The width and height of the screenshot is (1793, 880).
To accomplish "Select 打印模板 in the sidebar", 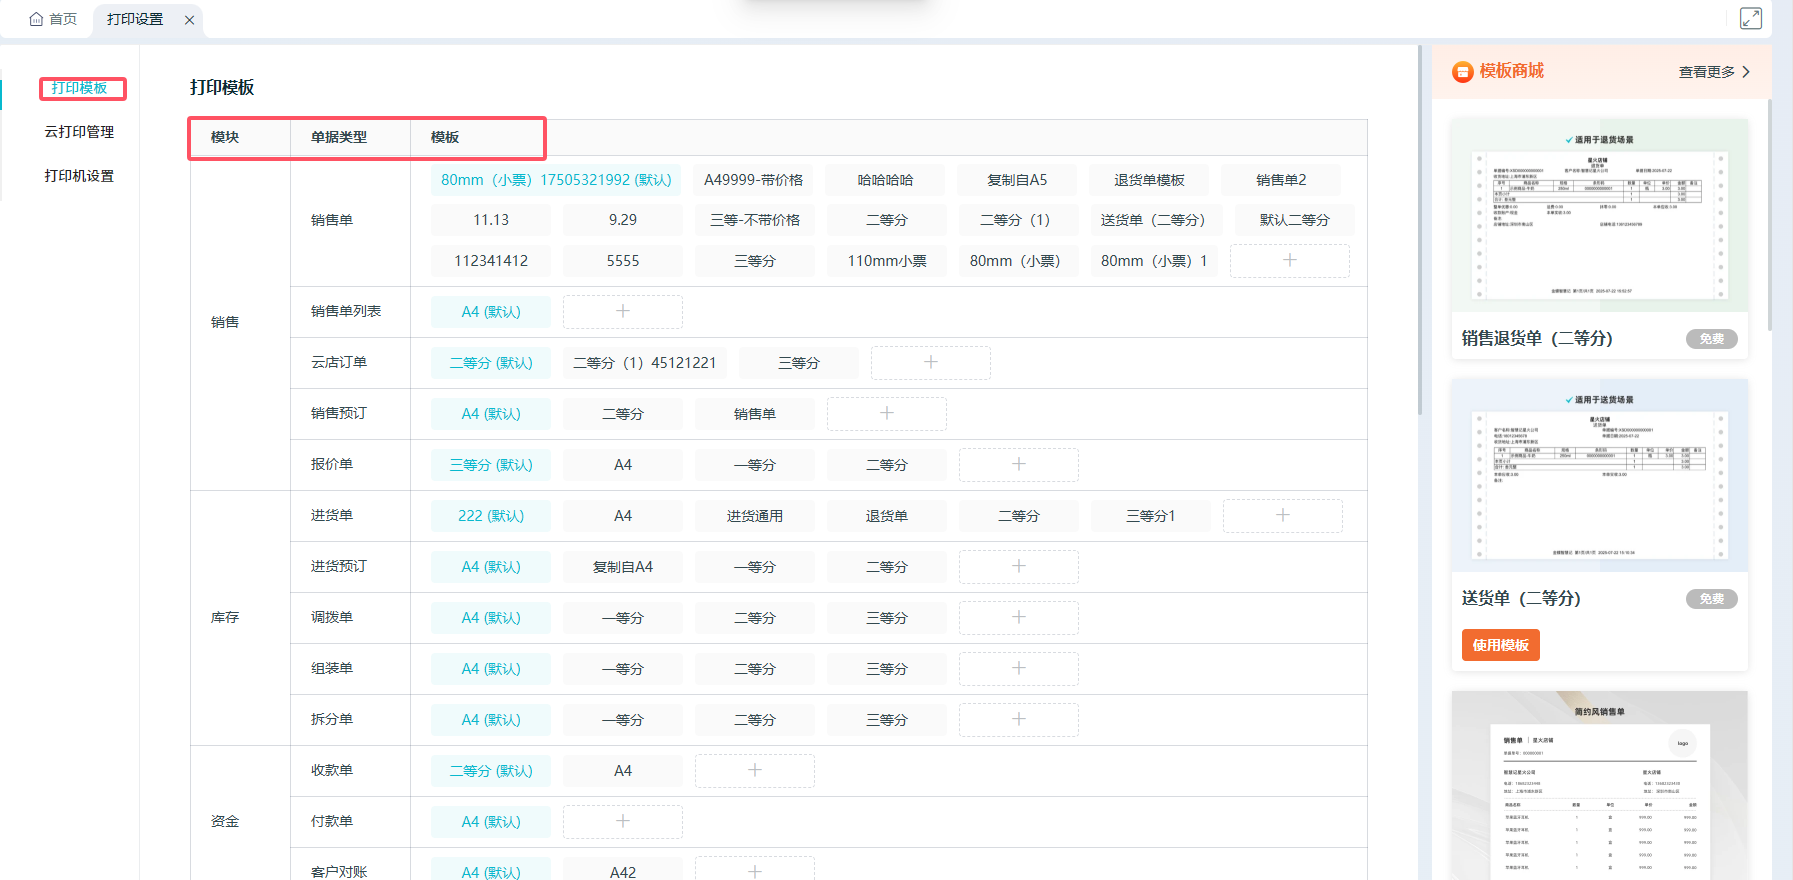I will (80, 88).
